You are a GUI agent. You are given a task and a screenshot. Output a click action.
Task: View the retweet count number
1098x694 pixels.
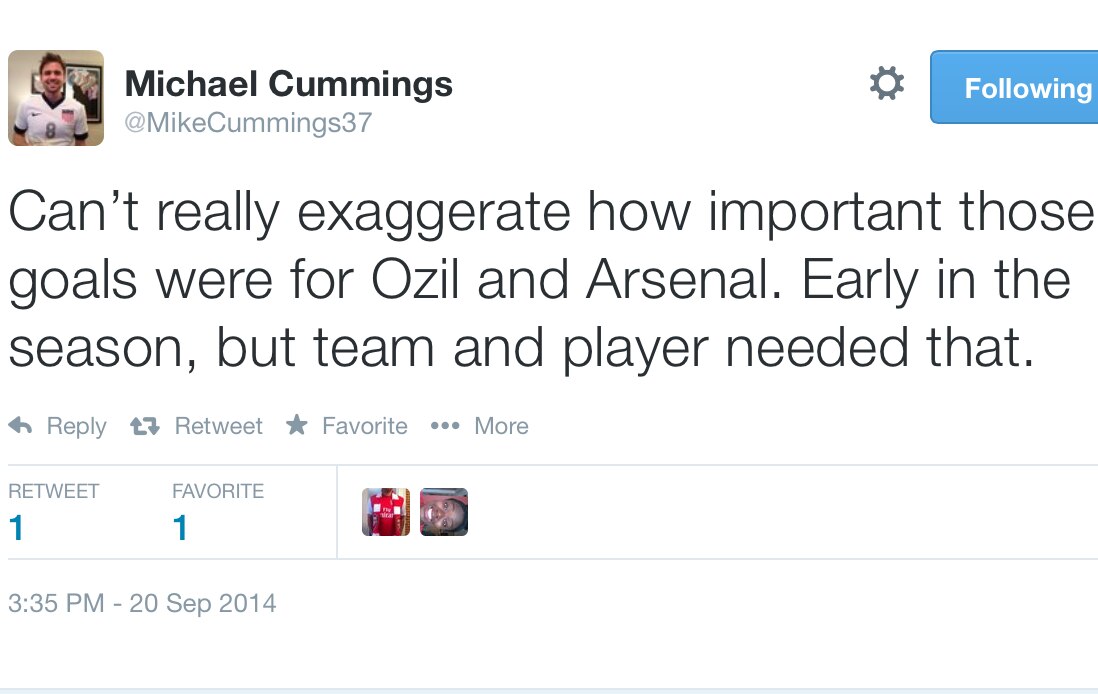click(16, 527)
